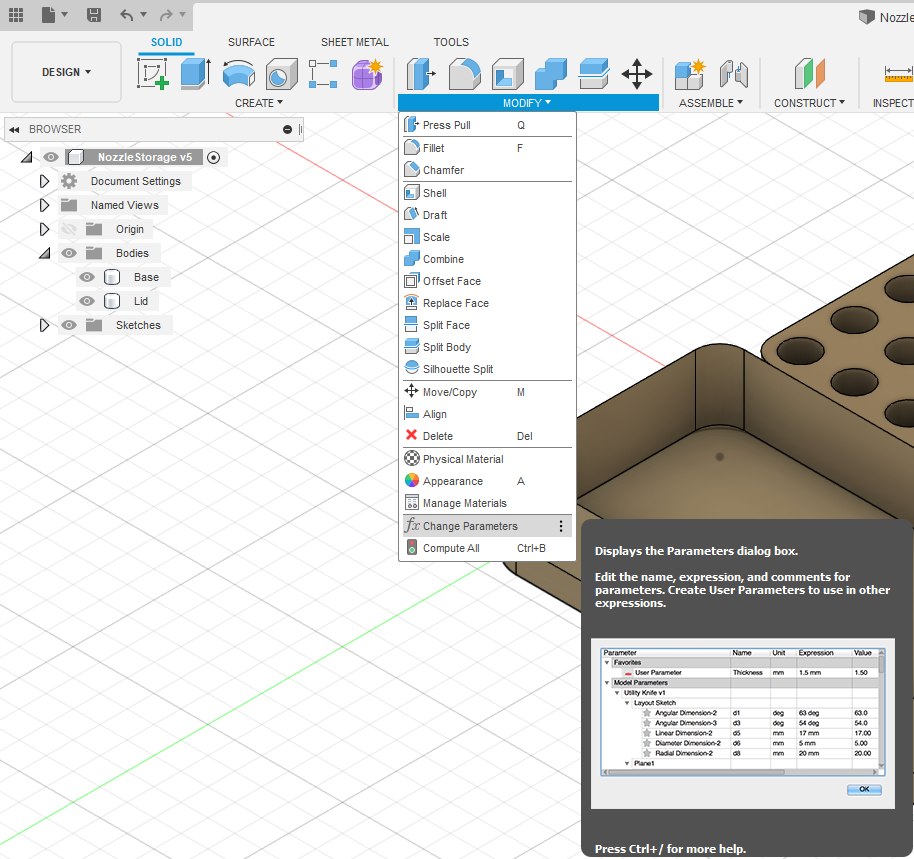914x859 pixels.
Task: Choose Offset Face menu entry
Action: [x=487, y=281]
